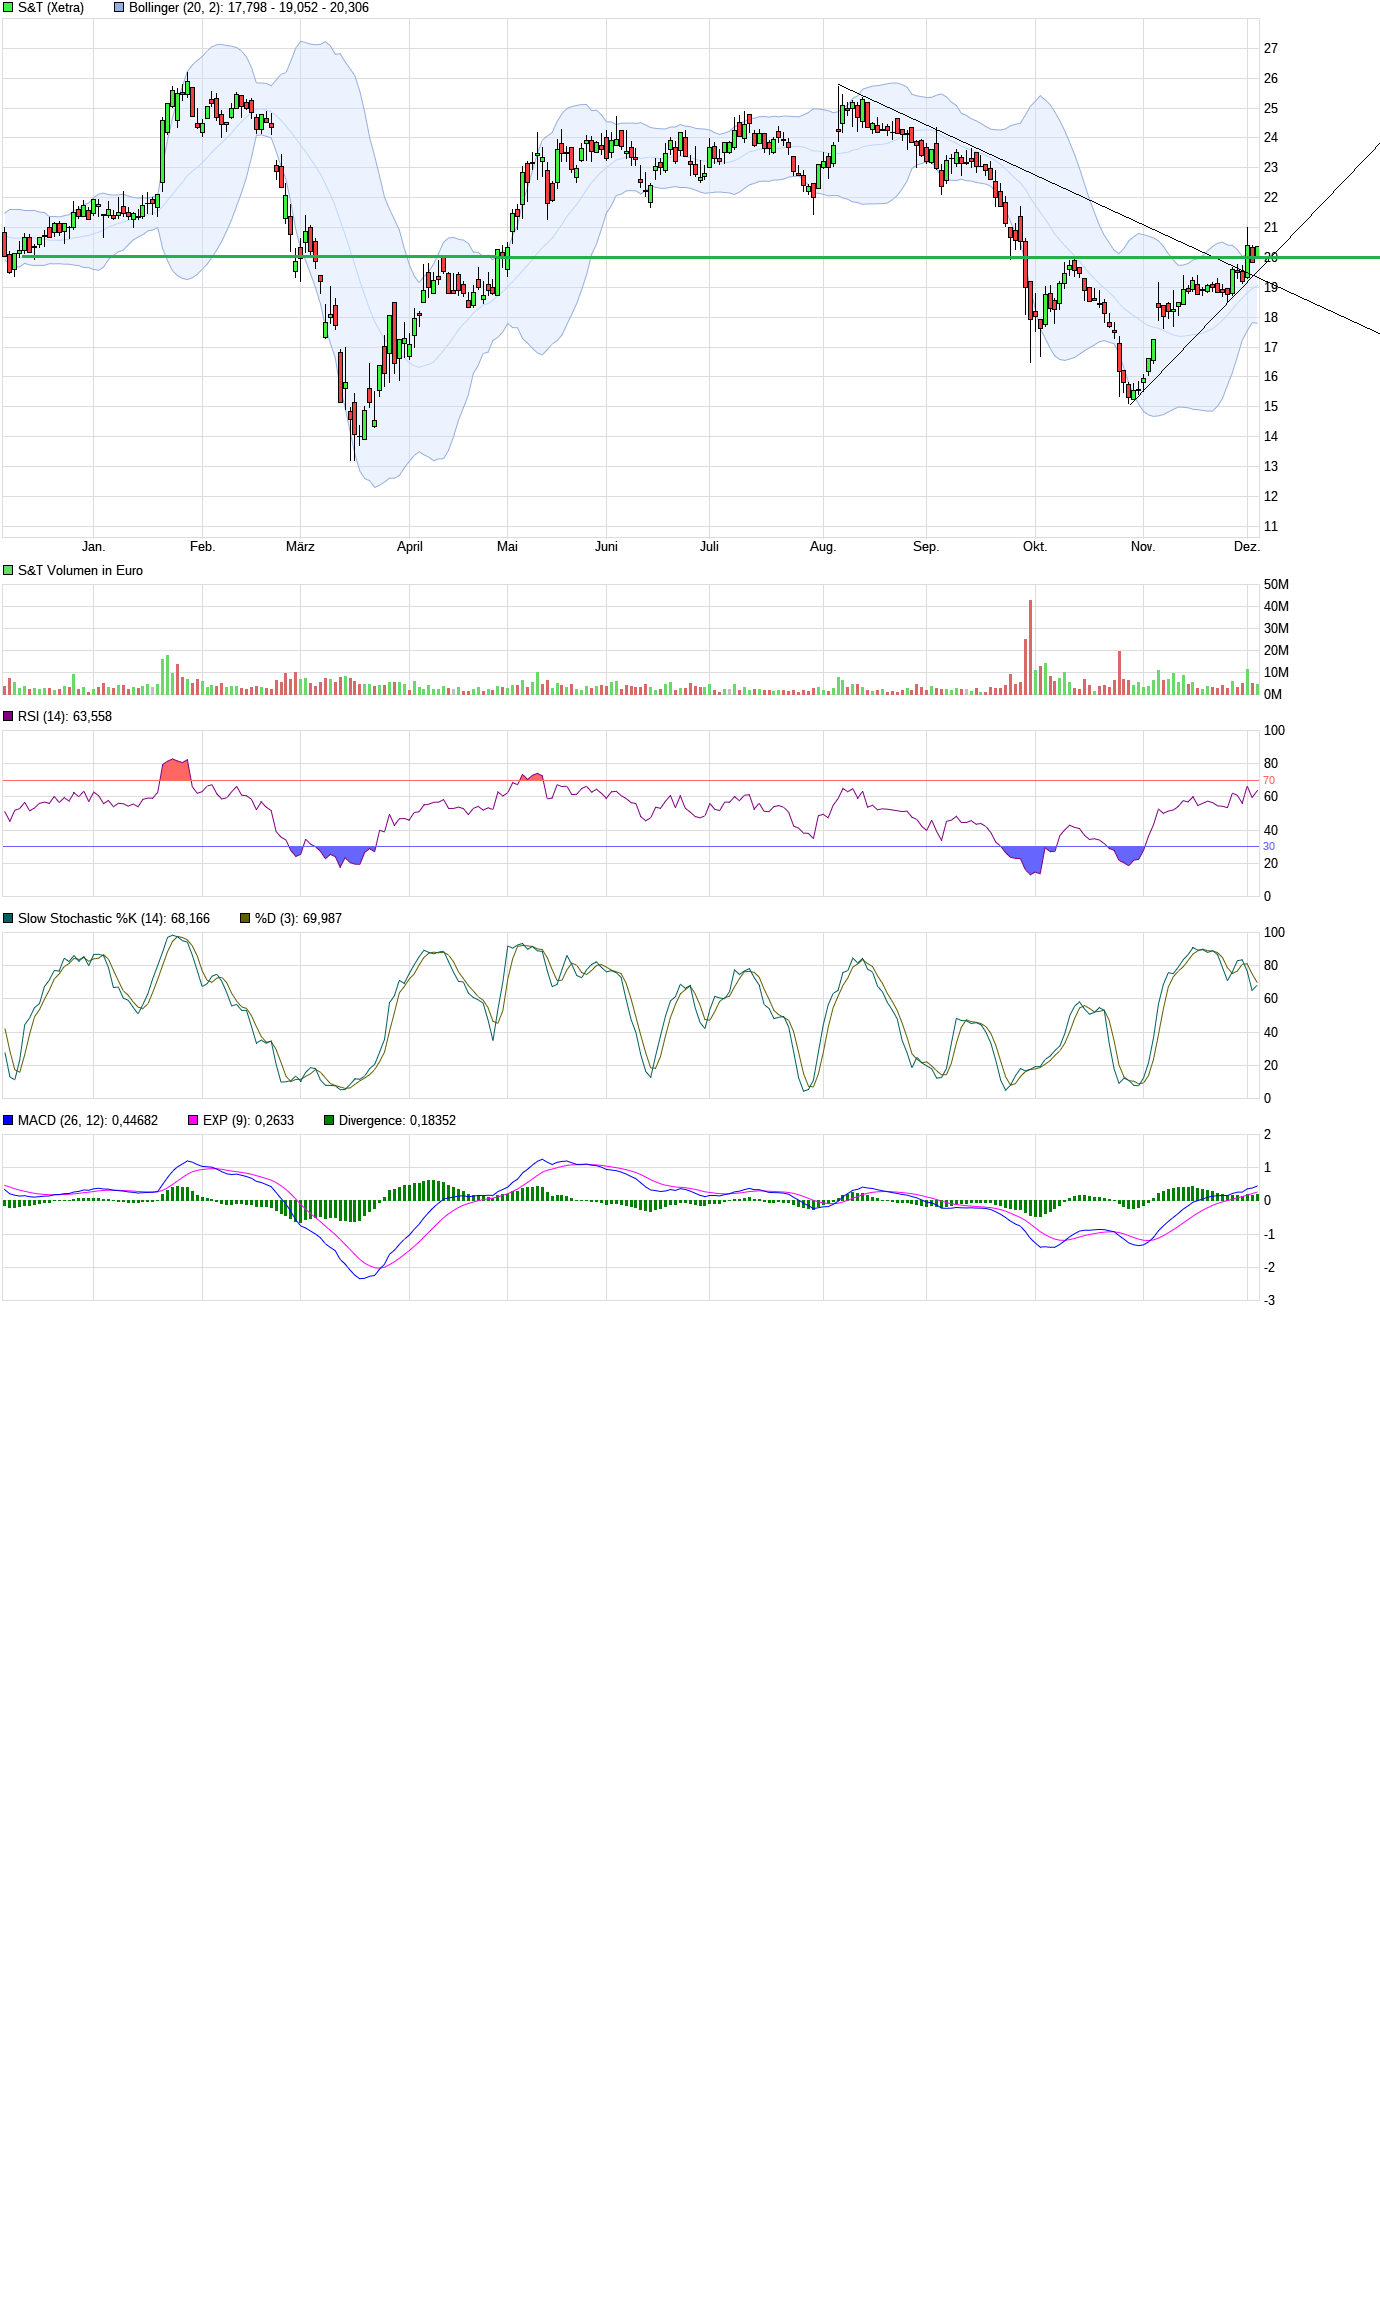
Task: Click the MACD axis value -3
Action: (1269, 1301)
